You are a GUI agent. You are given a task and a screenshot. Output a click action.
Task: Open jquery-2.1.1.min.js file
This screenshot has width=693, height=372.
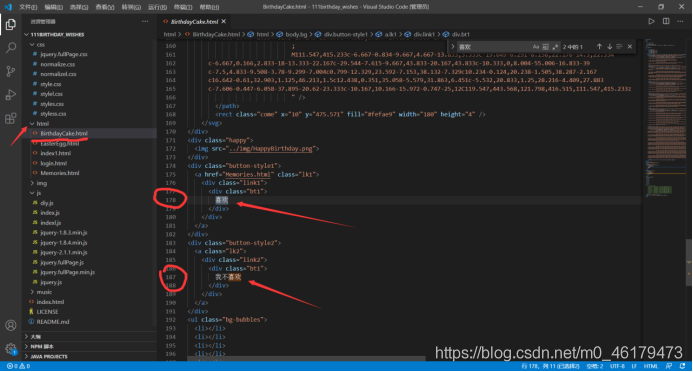click(x=64, y=252)
